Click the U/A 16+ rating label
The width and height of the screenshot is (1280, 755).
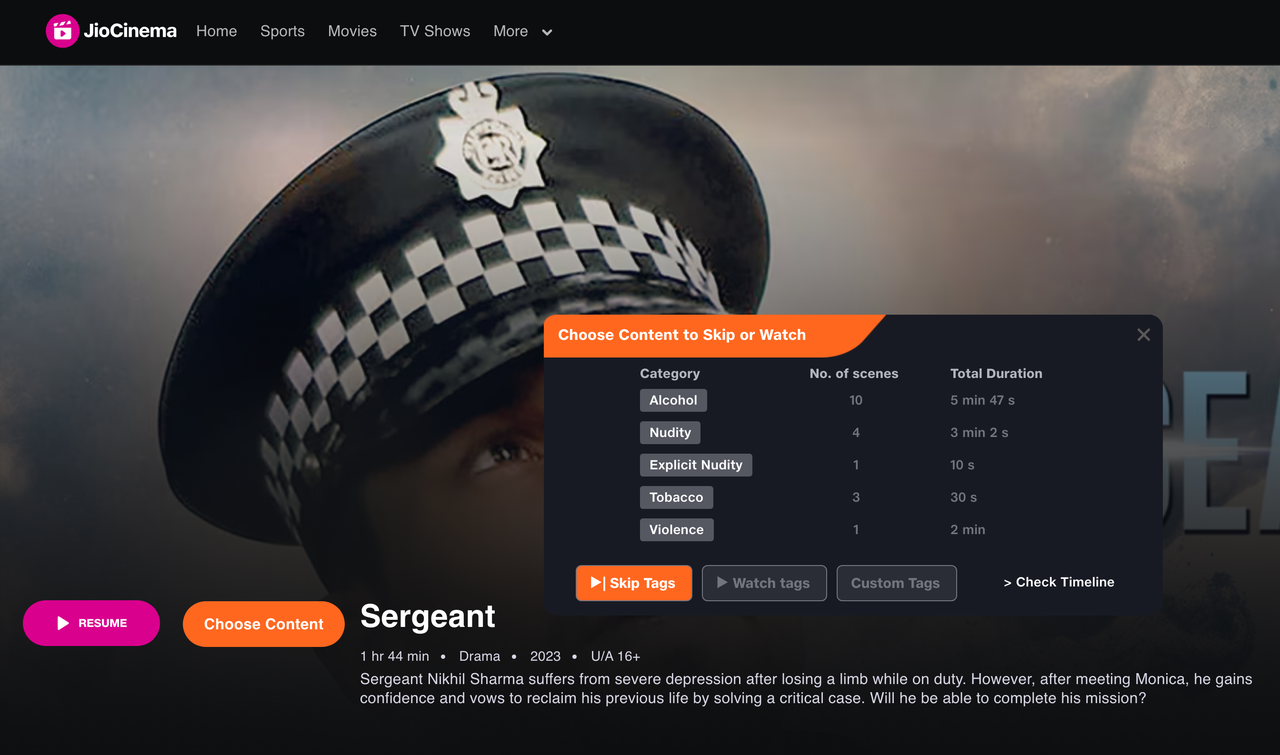[x=616, y=656]
